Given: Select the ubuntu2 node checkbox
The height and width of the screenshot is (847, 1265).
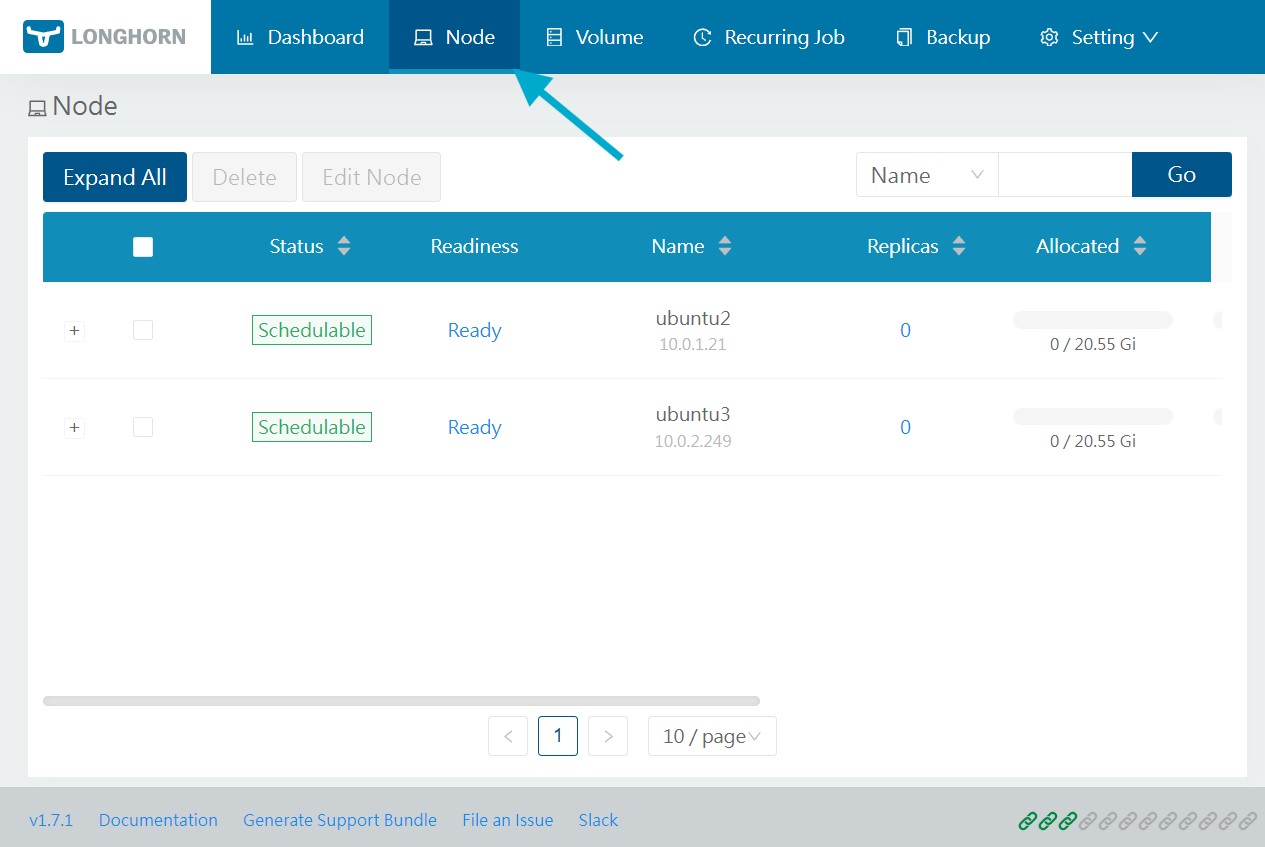Looking at the screenshot, I should 143,330.
